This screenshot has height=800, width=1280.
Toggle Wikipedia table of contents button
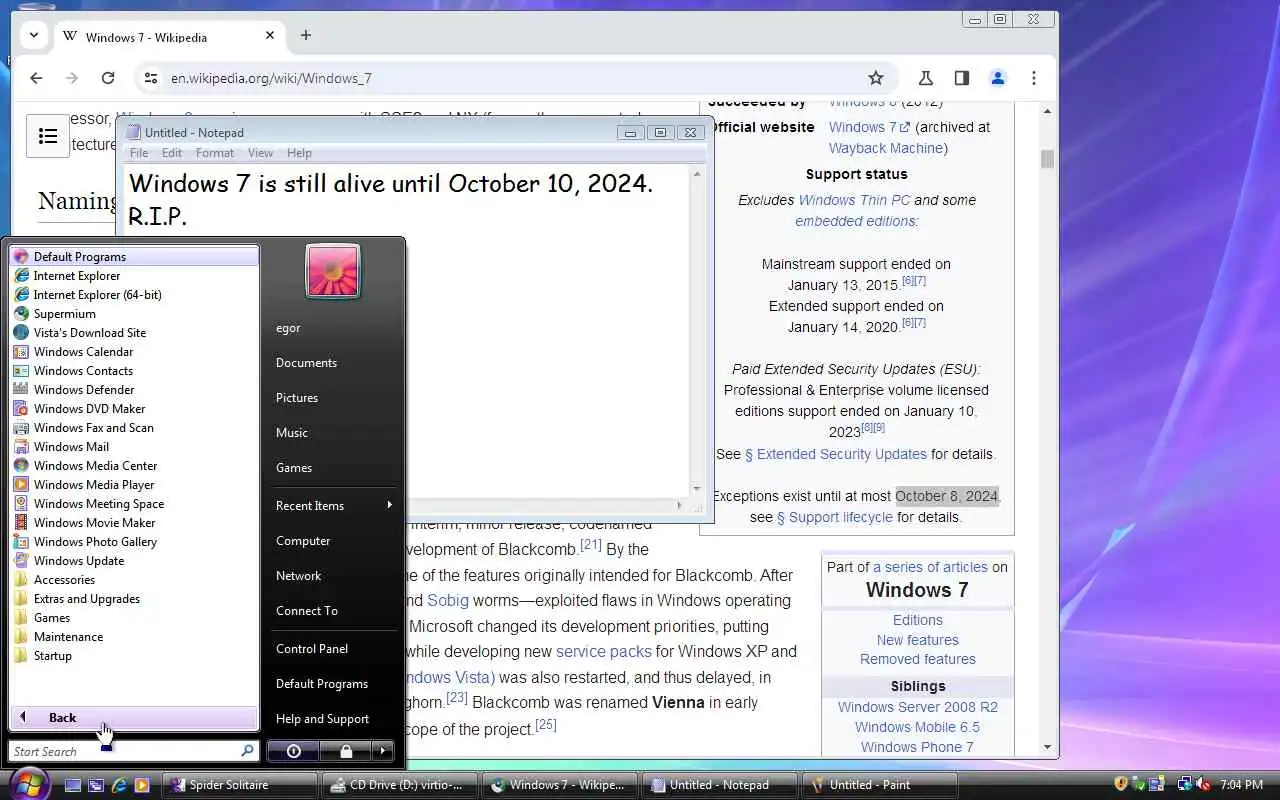pos(48,136)
